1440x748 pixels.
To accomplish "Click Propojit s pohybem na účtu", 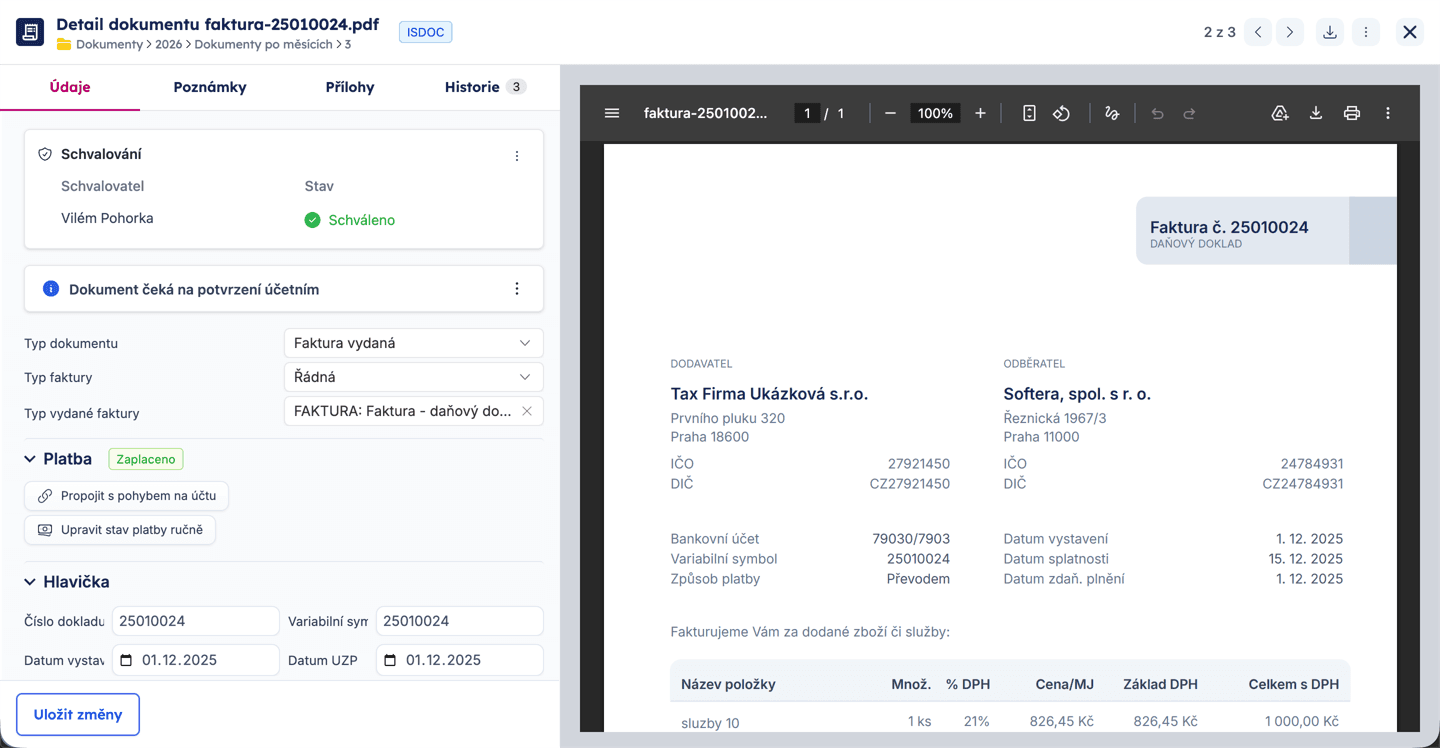I will click(x=127, y=496).
